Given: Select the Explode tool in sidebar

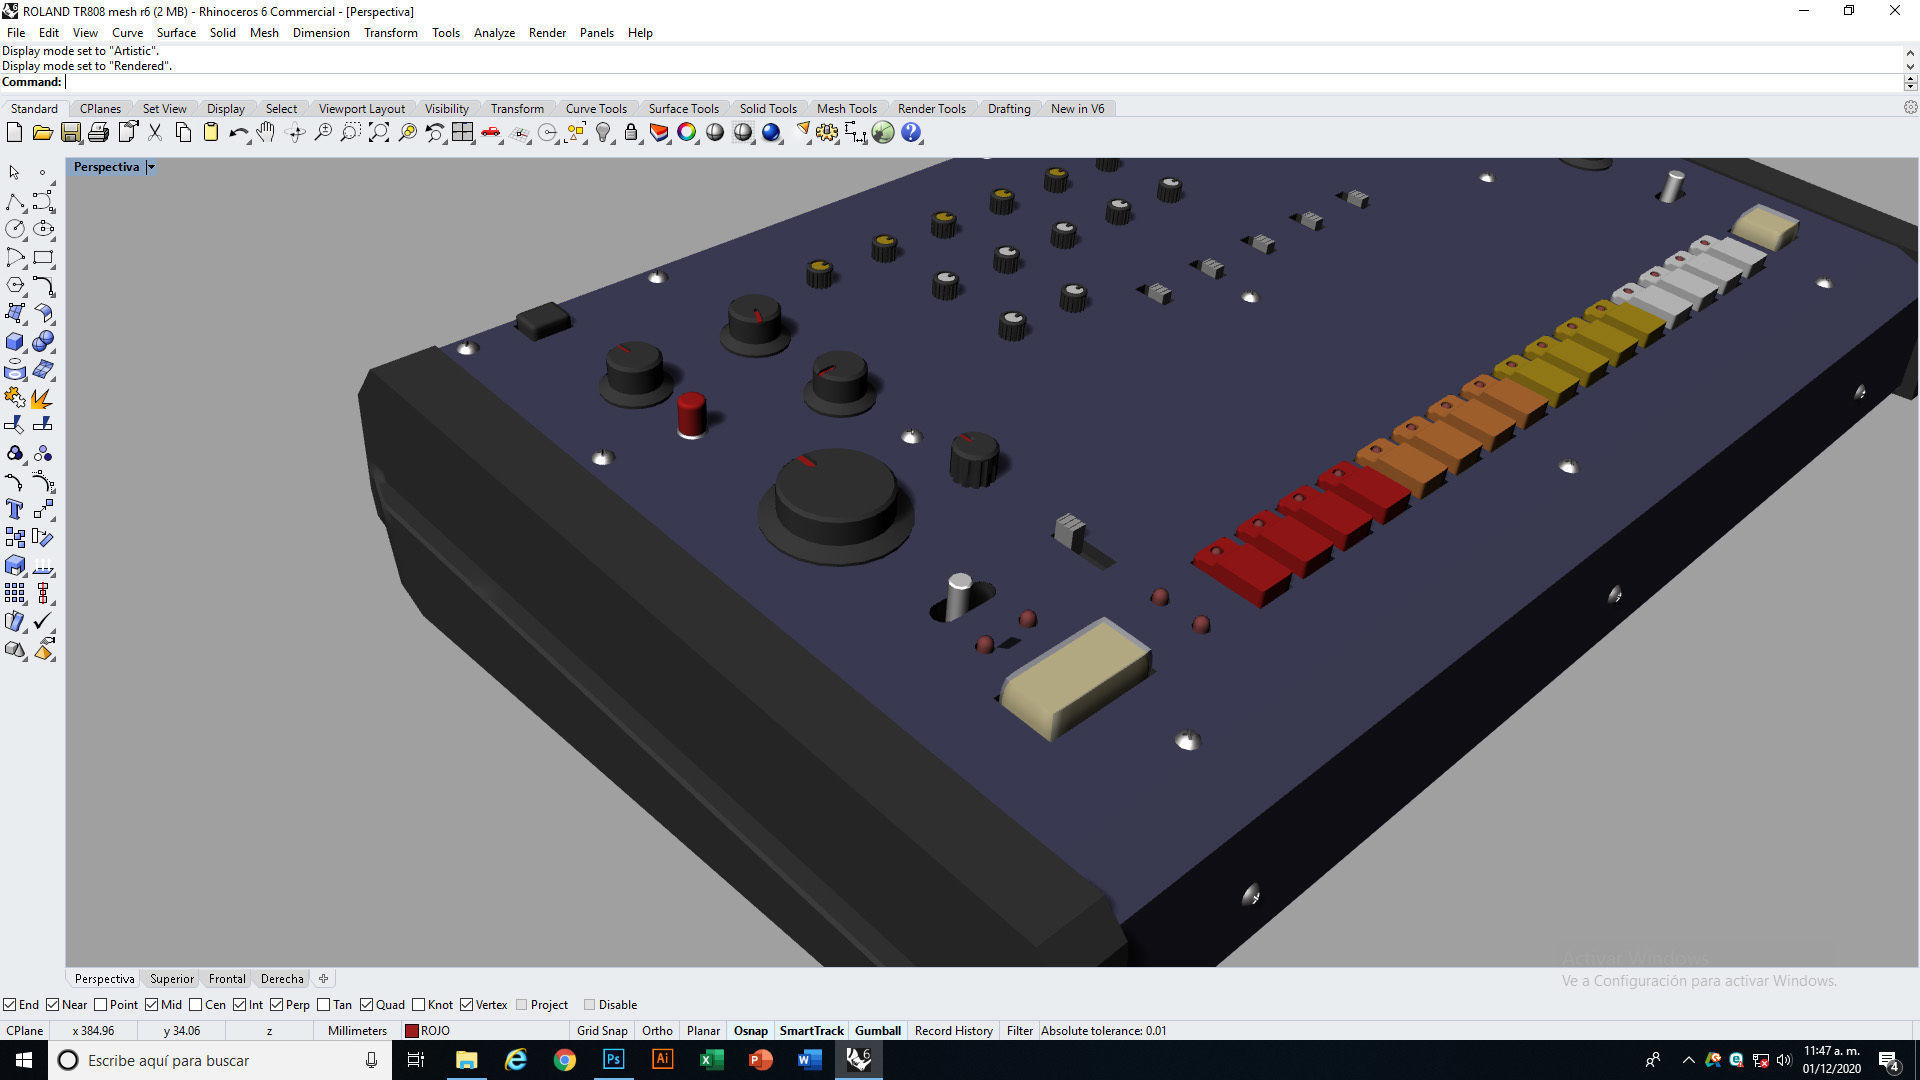Looking at the screenshot, I should click(43, 397).
